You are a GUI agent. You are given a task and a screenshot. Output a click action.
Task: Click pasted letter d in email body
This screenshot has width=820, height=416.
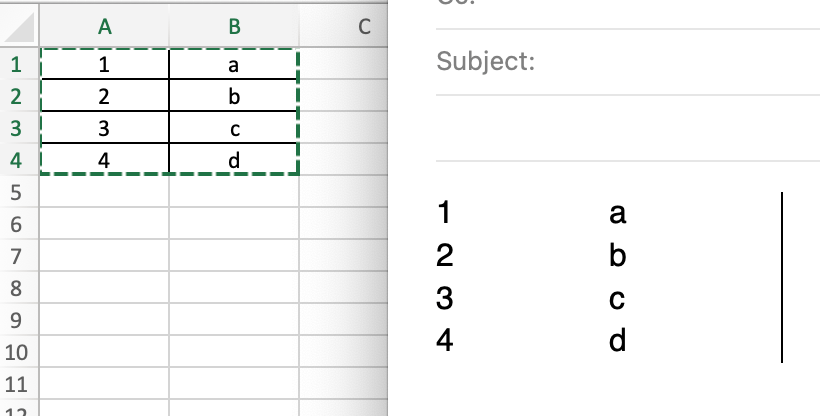pos(617,340)
